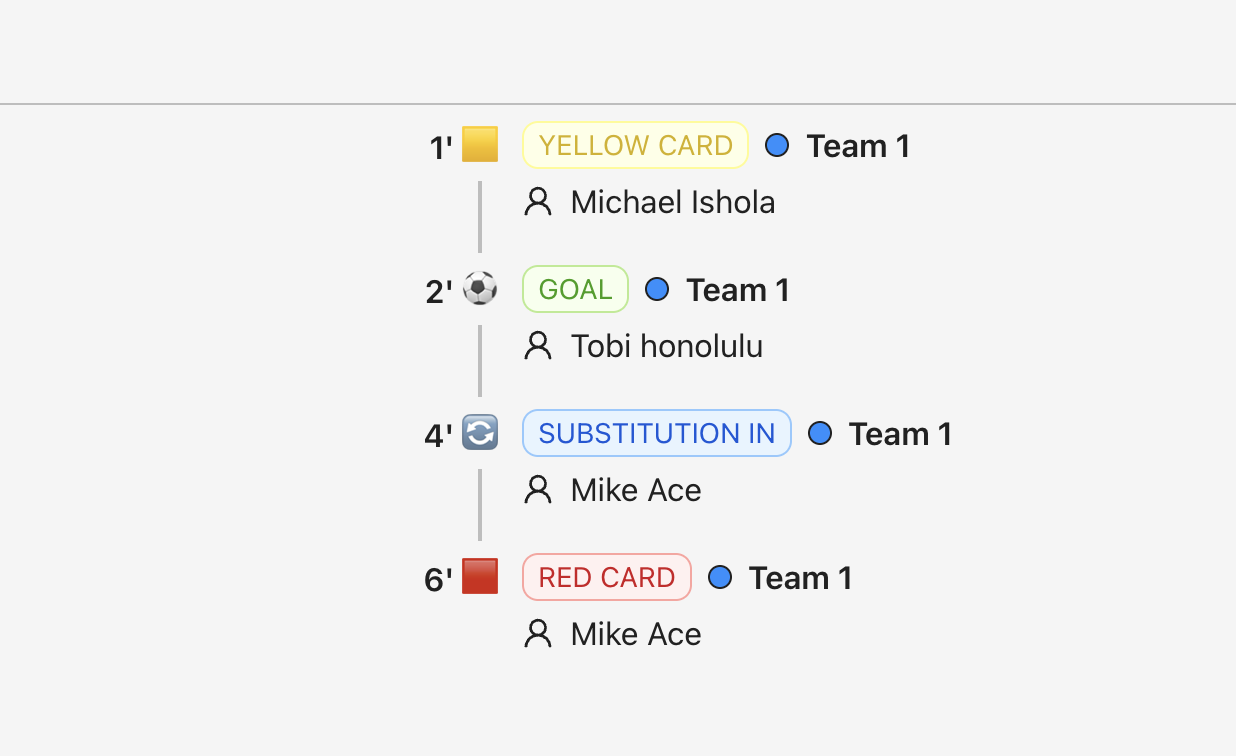Select the GOAL badge
The image size is (1236, 756).
click(x=575, y=290)
